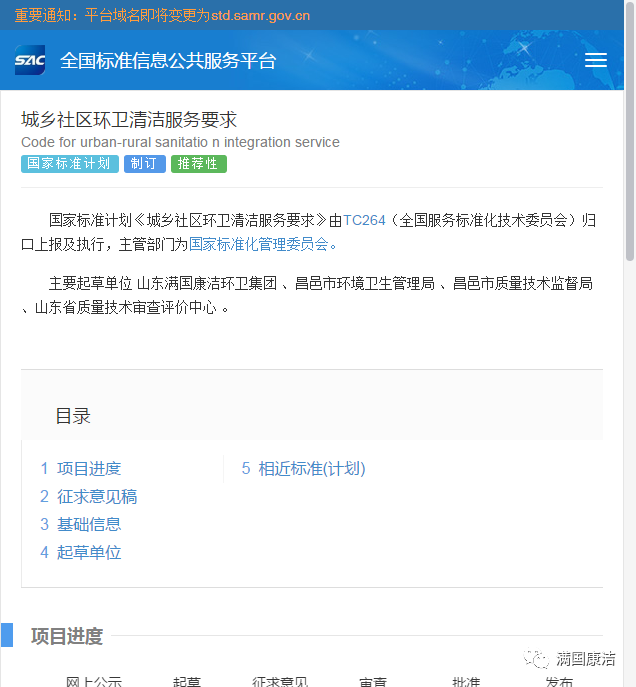Click the 批准 progress stage
This screenshot has width=636, height=687.
(466, 682)
